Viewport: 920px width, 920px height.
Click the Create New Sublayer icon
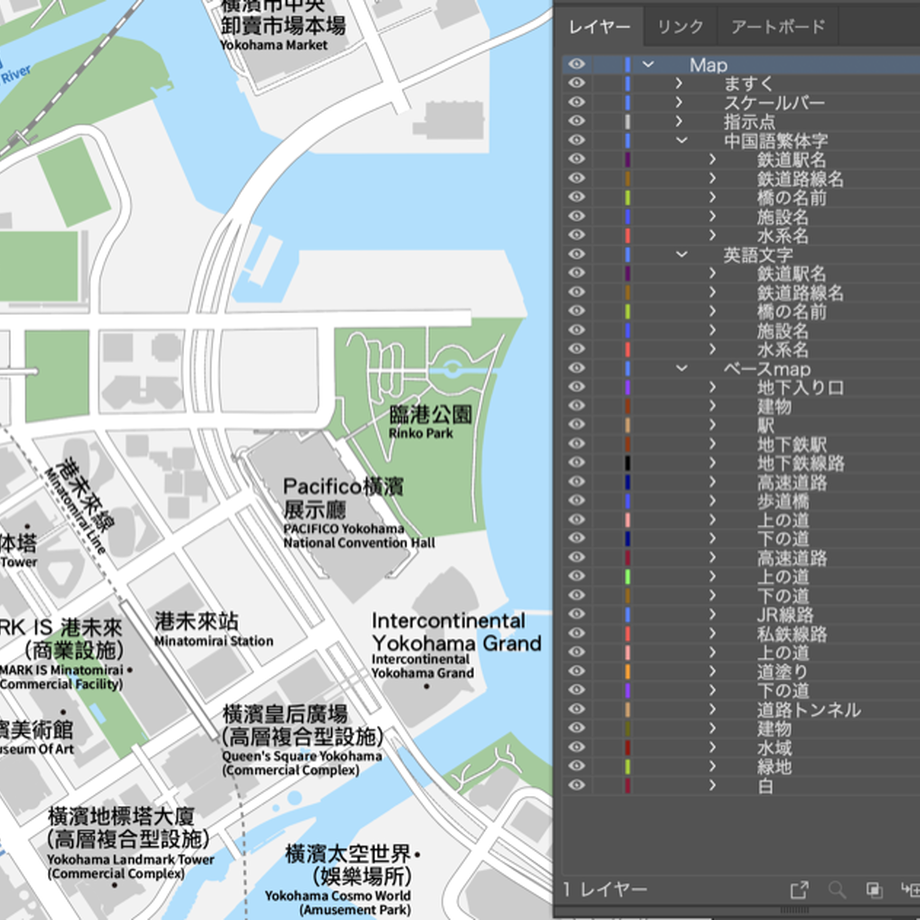pyautogui.click(x=910, y=889)
